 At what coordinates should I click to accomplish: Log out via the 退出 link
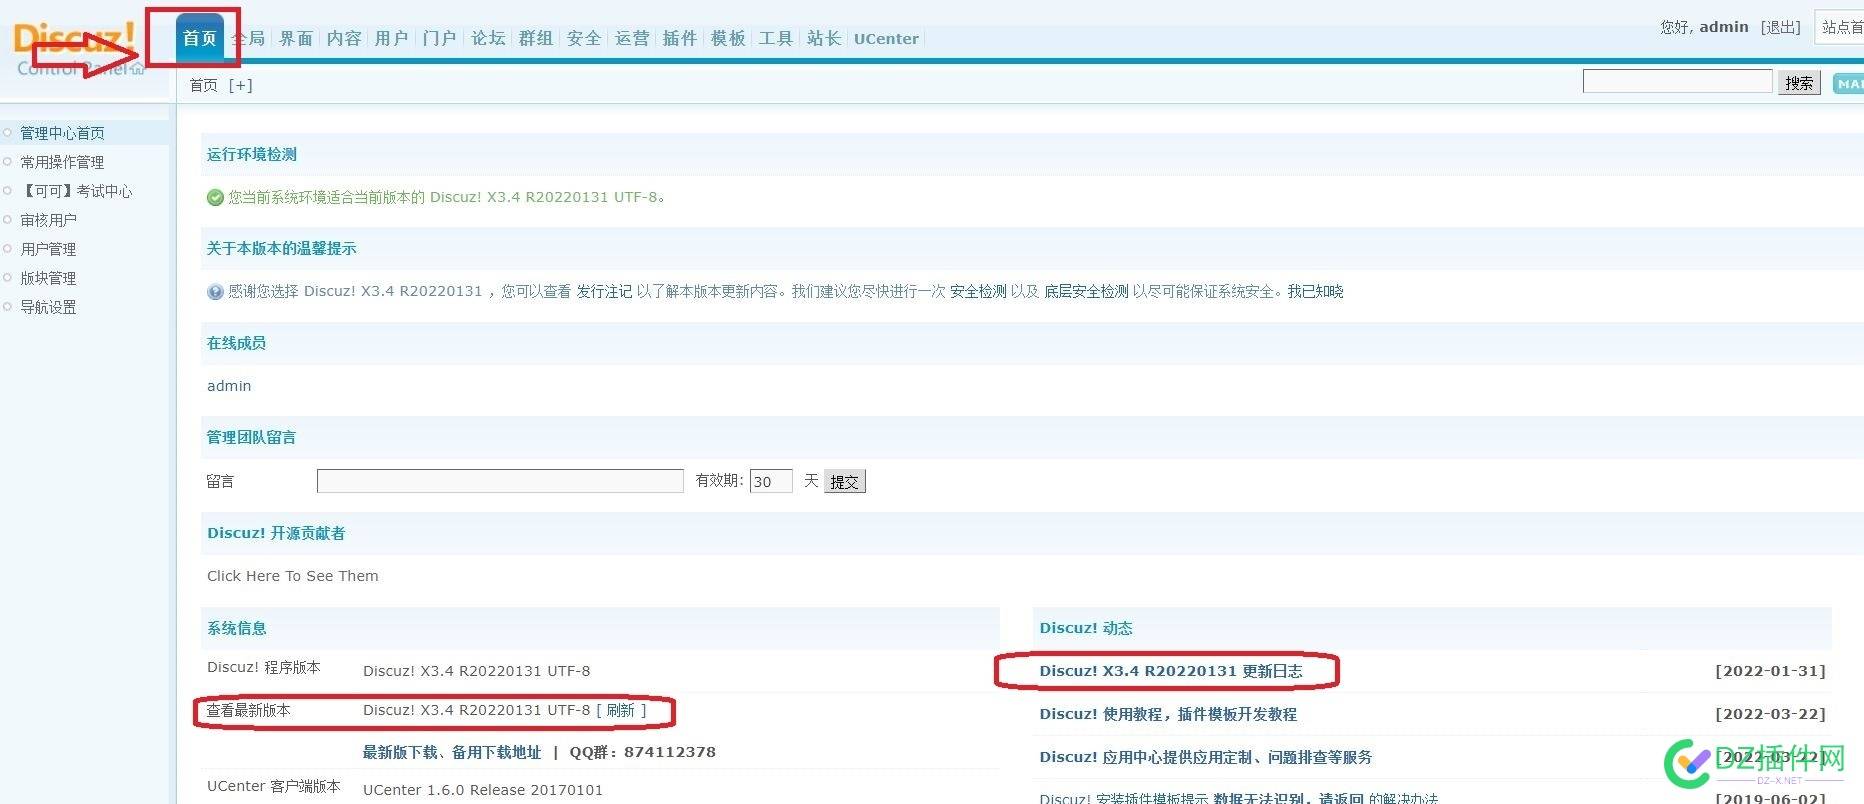click(1780, 27)
